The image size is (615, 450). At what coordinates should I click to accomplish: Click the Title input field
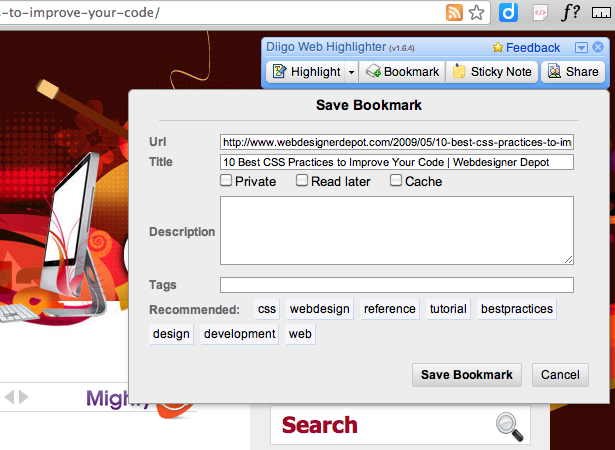[x=397, y=162]
